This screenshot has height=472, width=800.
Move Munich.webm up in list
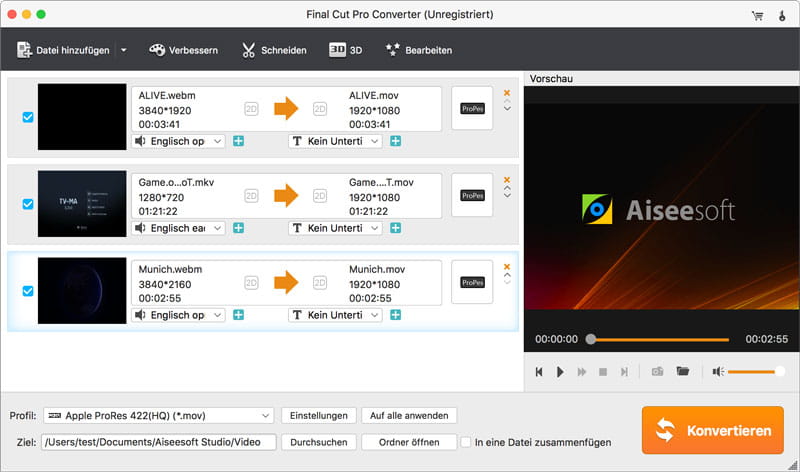pyautogui.click(x=507, y=275)
